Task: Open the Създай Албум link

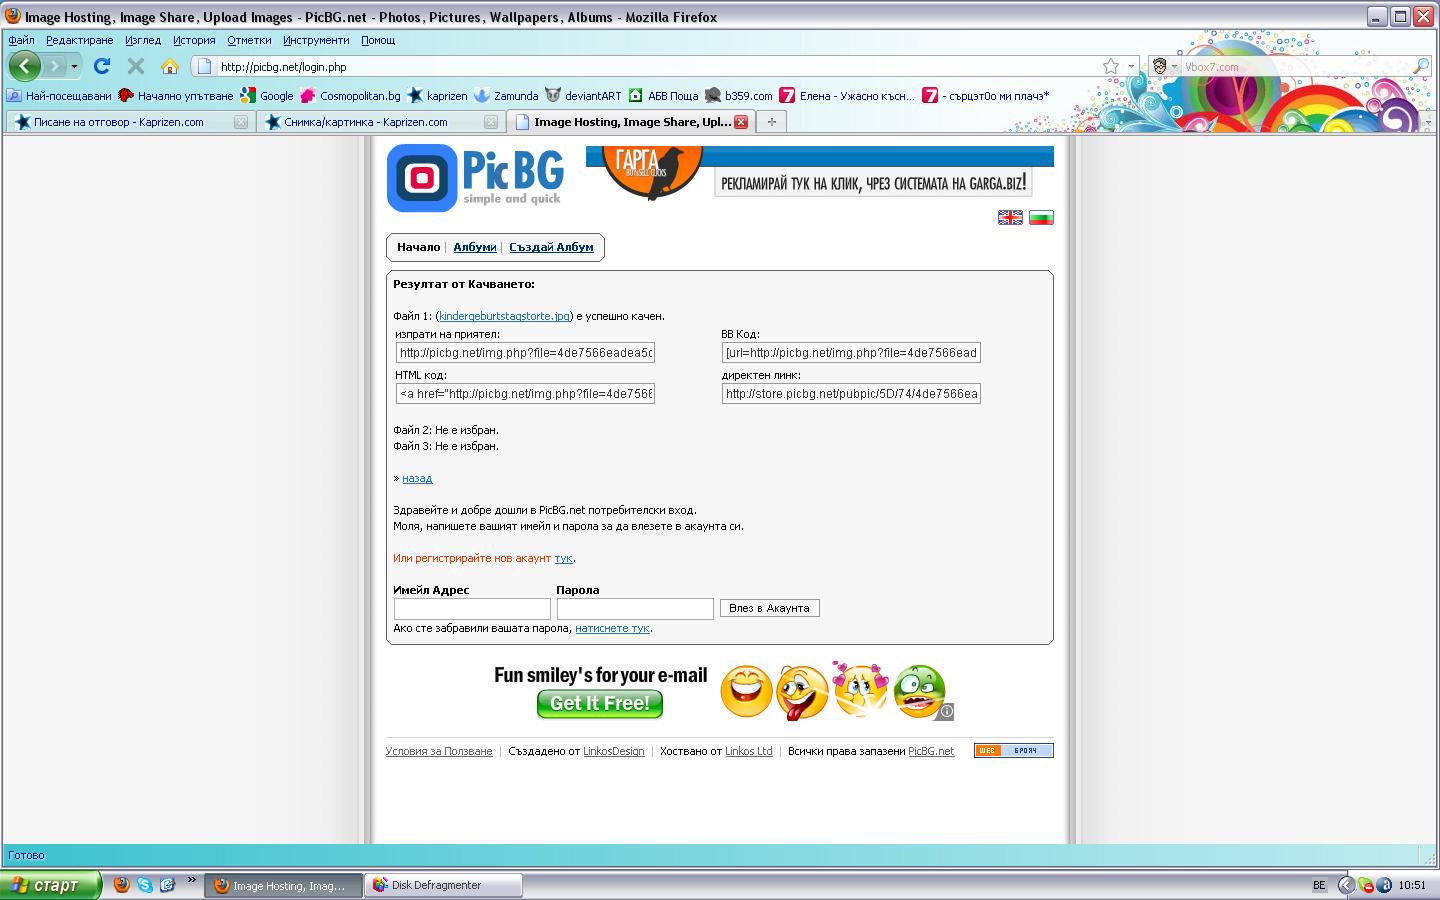Action: pos(551,247)
